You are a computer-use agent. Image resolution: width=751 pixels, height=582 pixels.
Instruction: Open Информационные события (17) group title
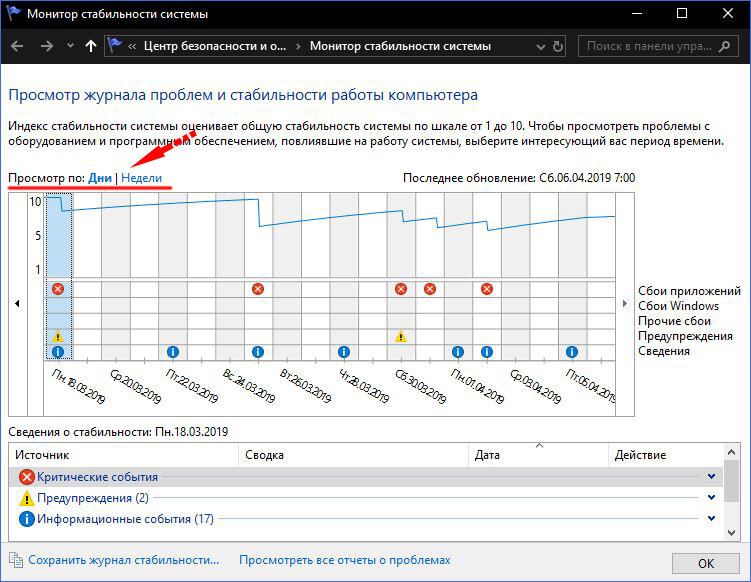(x=125, y=519)
